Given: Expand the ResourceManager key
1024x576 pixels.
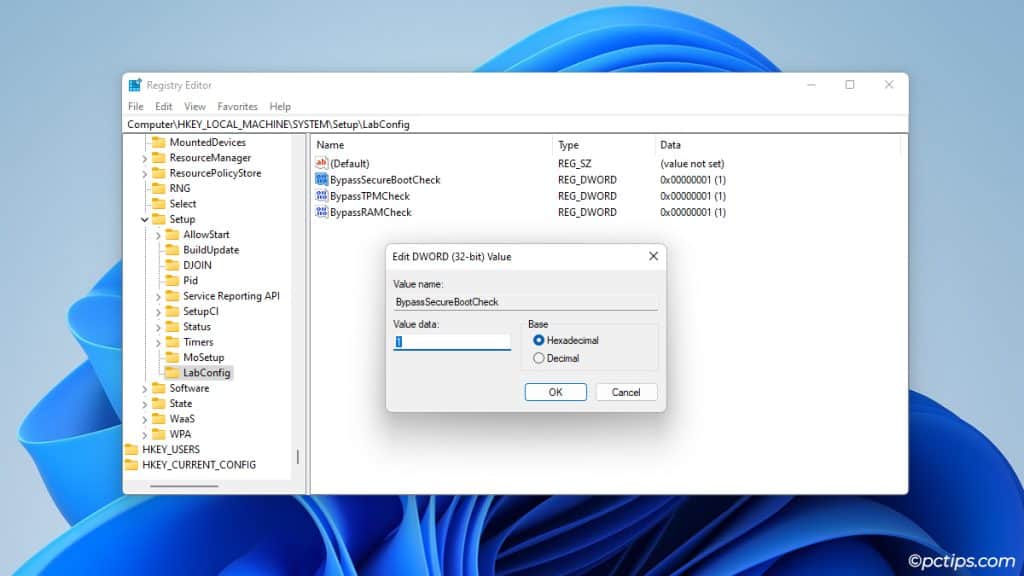Looking at the screenshot, I should pyautogui.click(x=143, y=157).
